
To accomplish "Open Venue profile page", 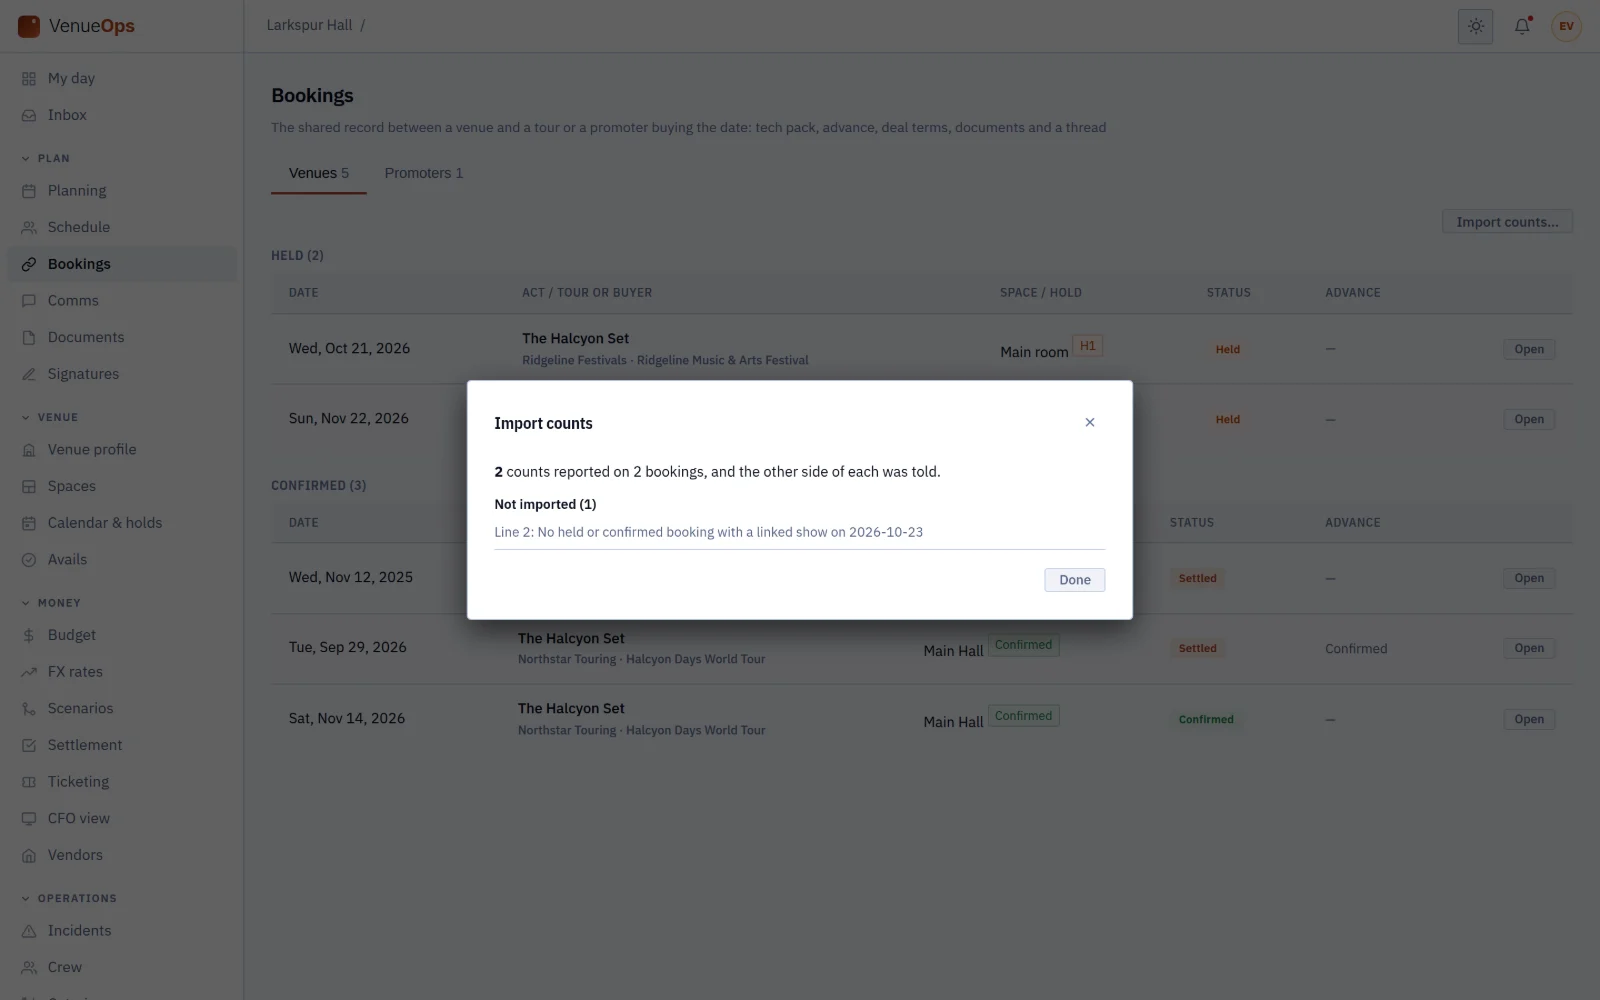I will (x=123, y=450).
